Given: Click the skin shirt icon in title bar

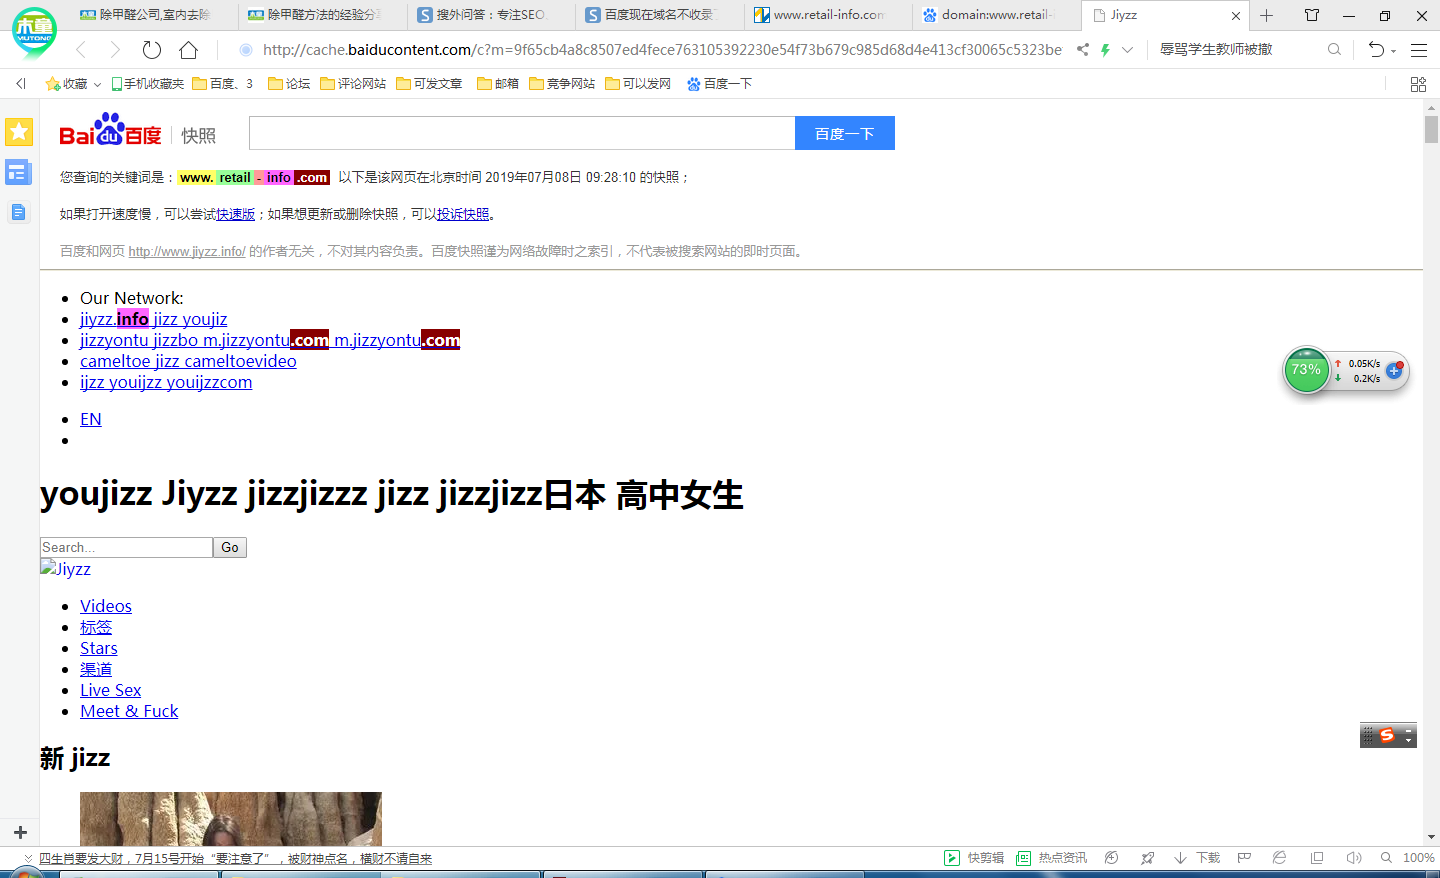Looking at the screenshot, I should pyautogui.click(x=1312, y=15).
